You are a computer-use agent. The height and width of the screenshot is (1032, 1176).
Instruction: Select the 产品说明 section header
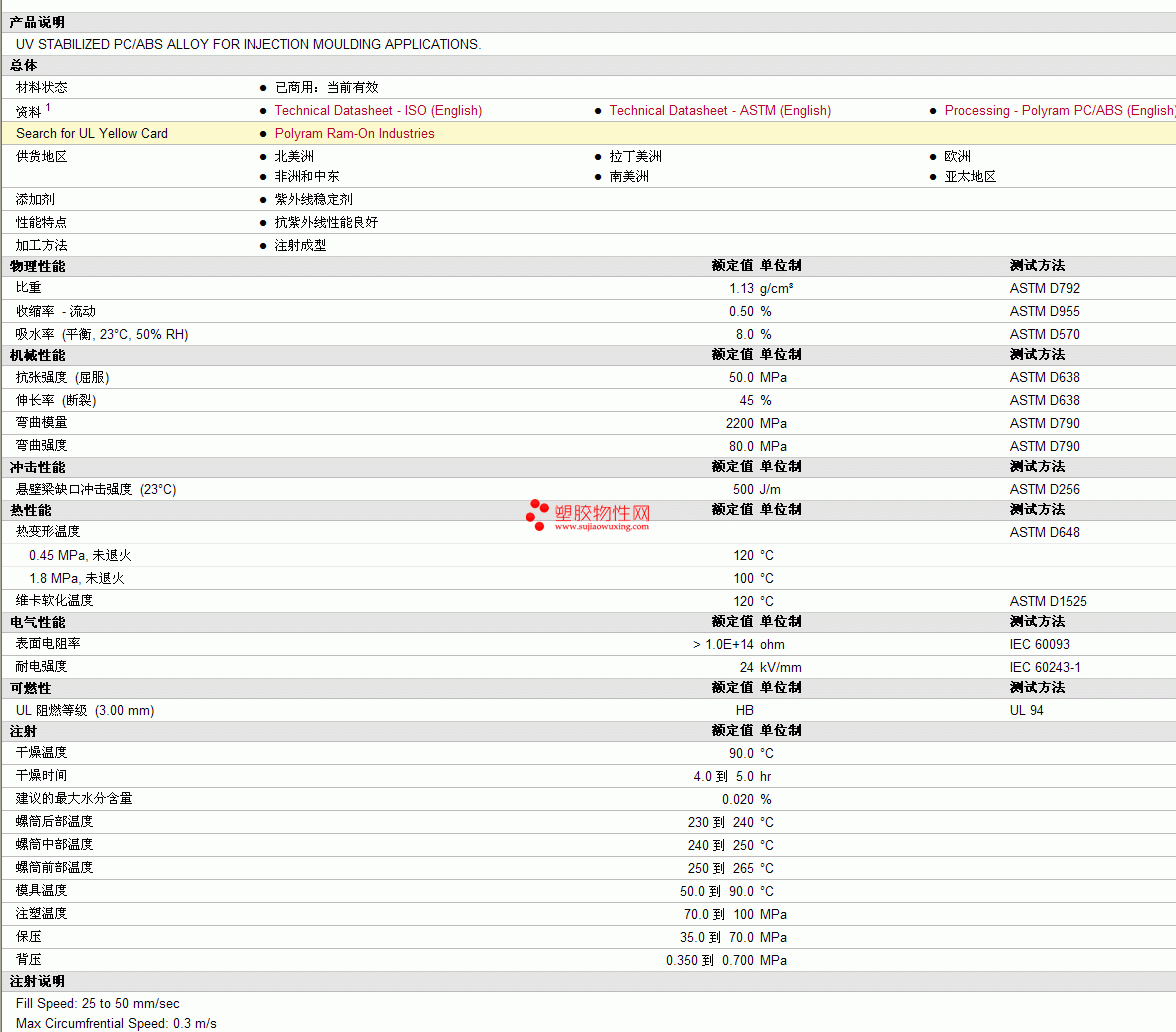point(38,23)
